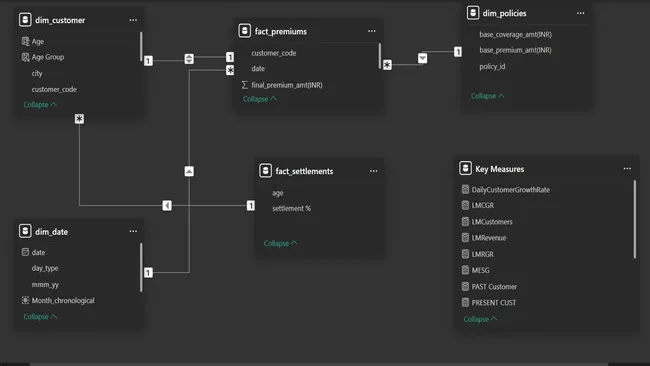Select the bidirectional filter arrow between dim_customer and fact_premiums

click(x=189, y=58)
